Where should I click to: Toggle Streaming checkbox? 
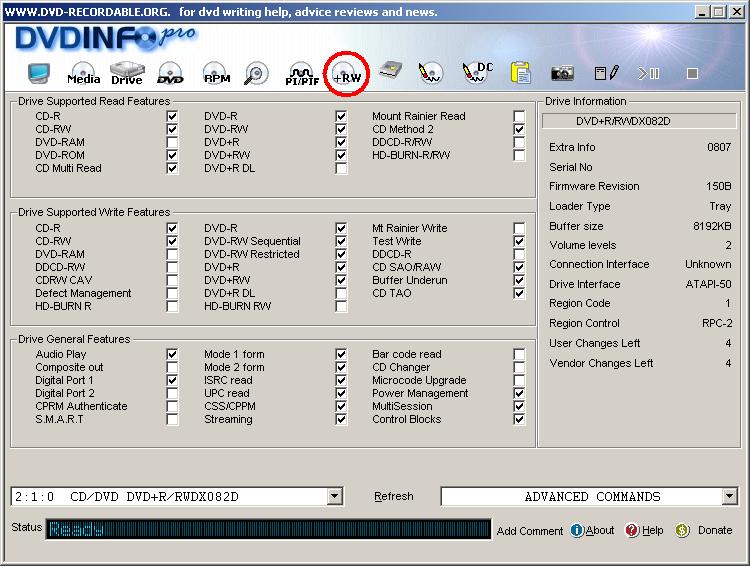pyautogui.click(x=341, y=419)
